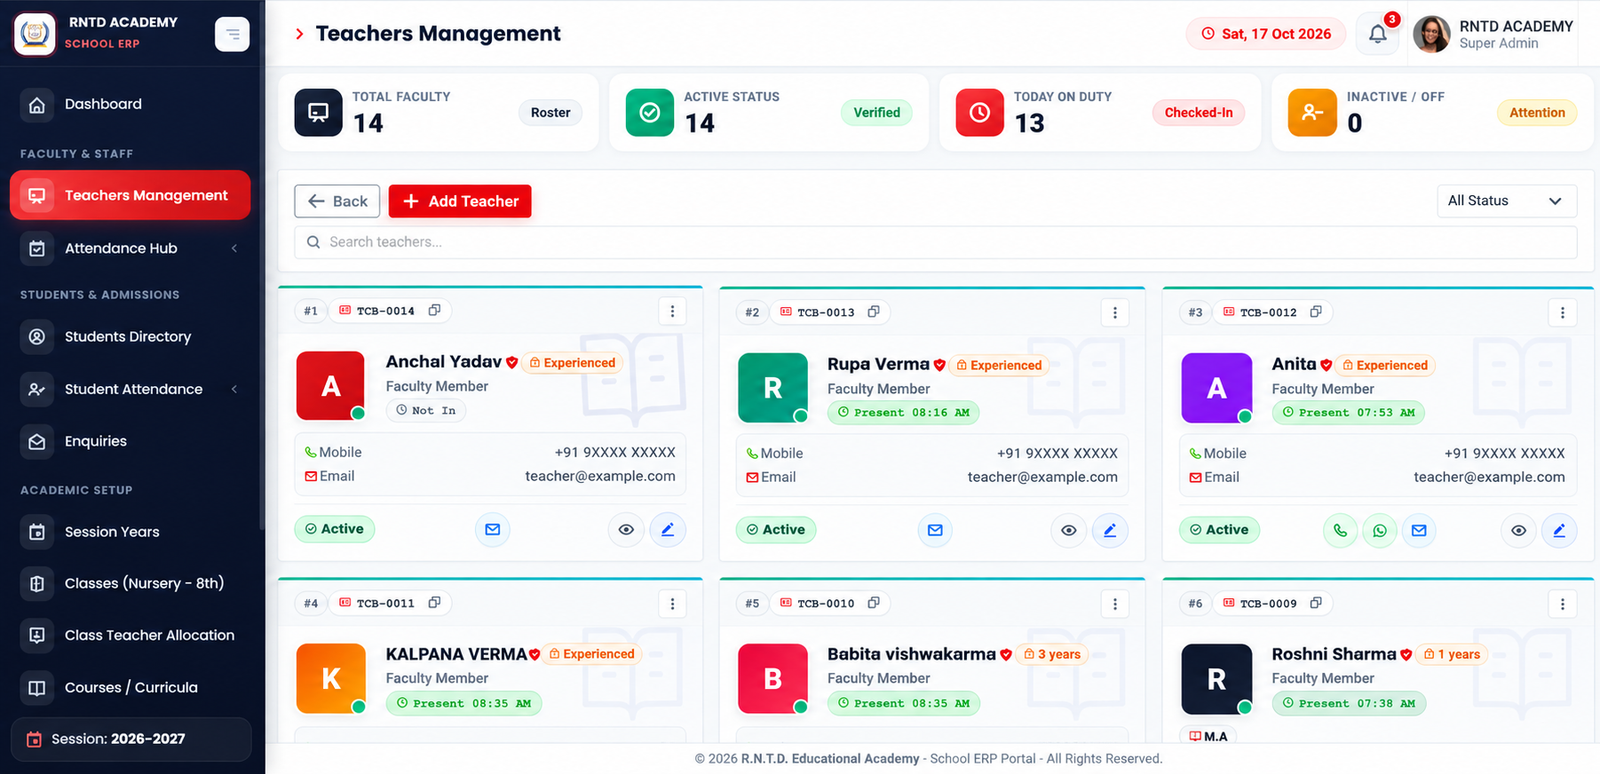Open Classes (Nursery - 8th)
This screenshot has height=774, width=1600.
(130, 583)
